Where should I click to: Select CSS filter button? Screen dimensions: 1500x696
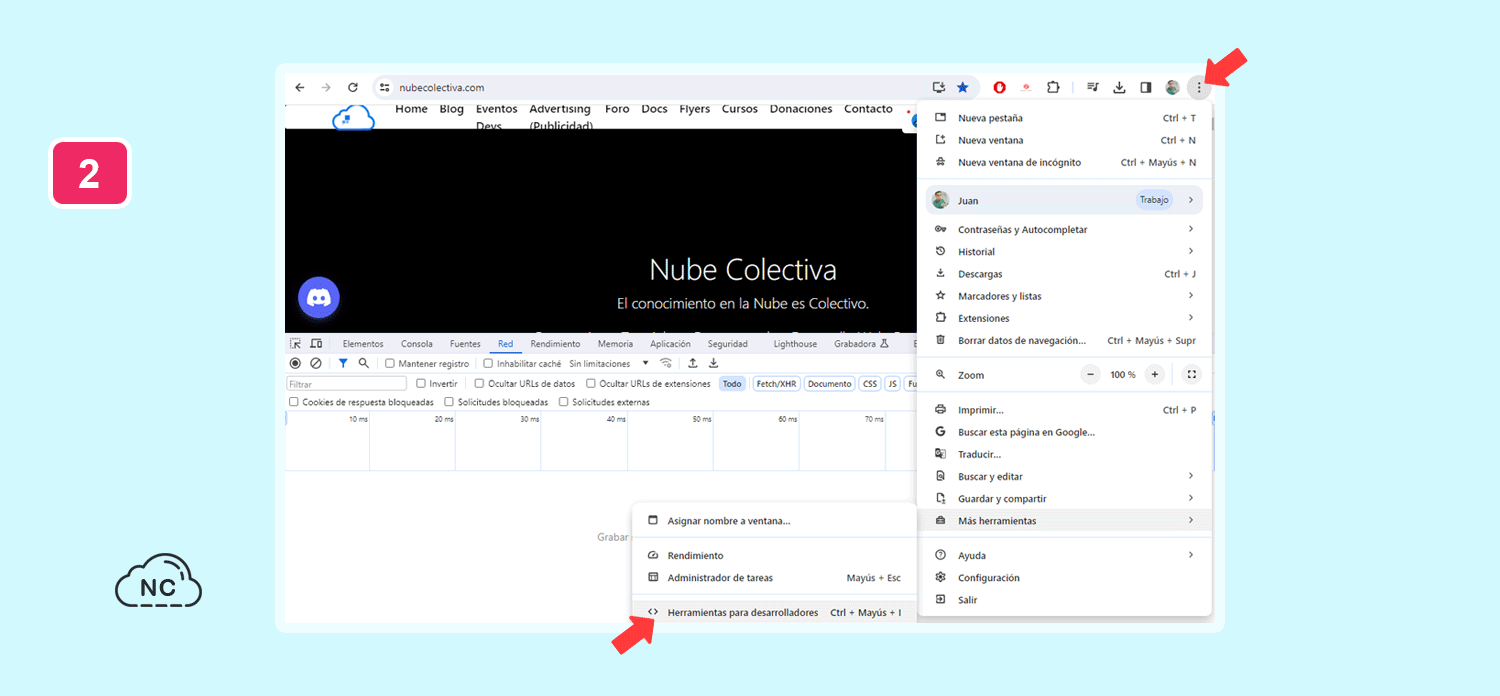pos(870,384)
